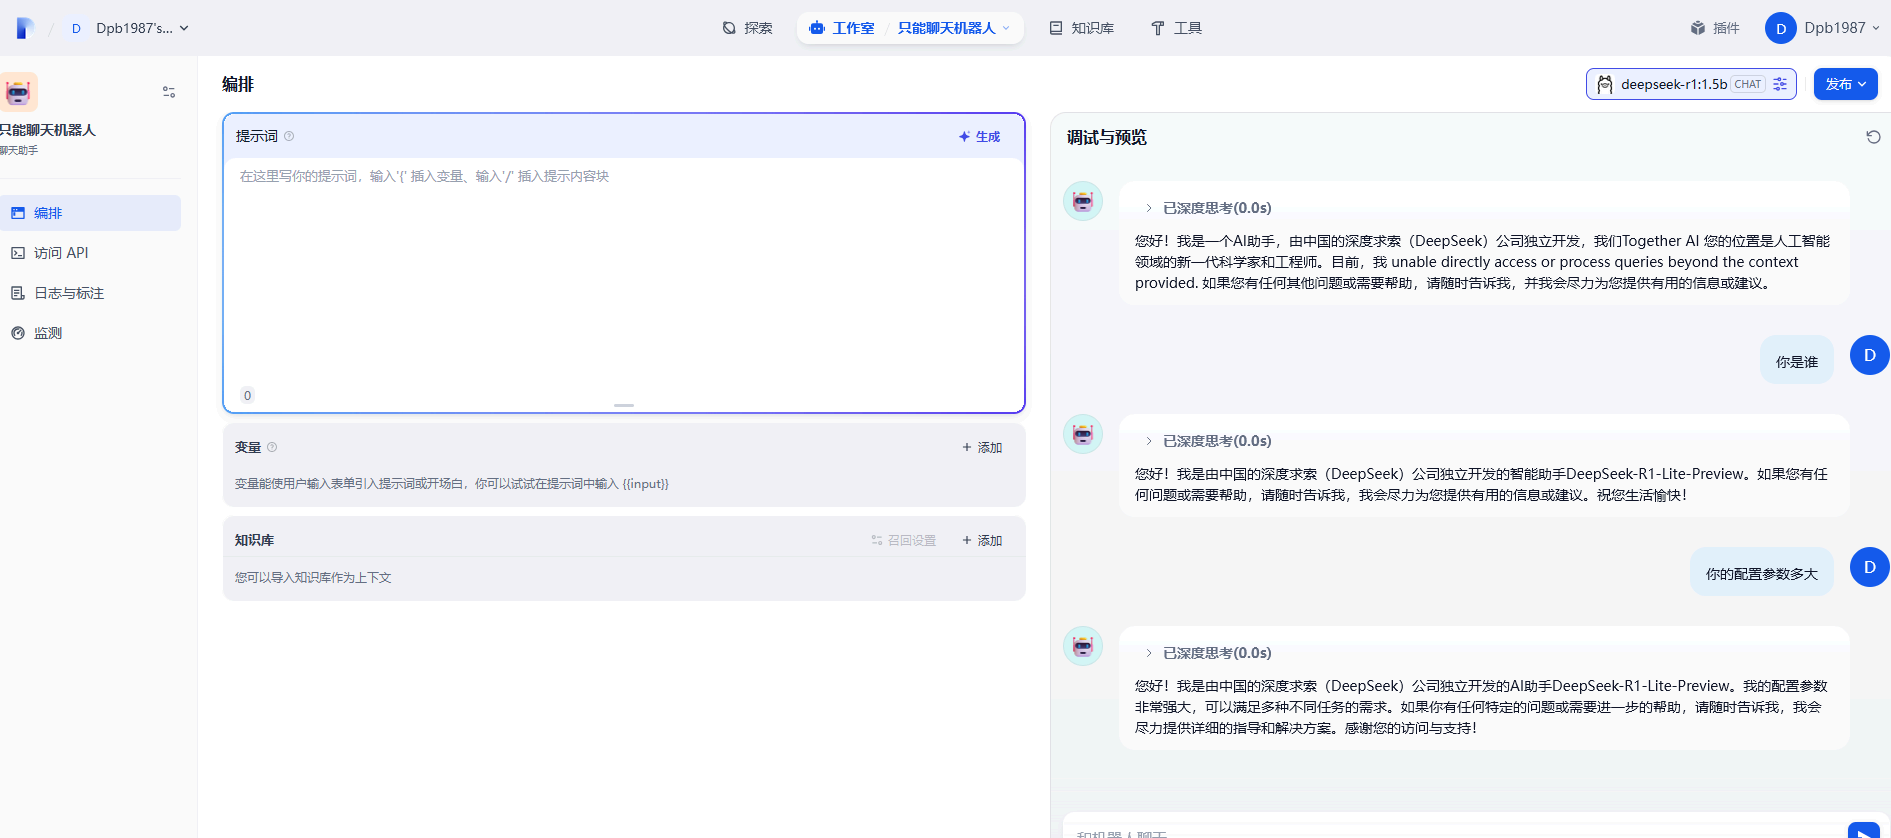Add a knowledge base with 添加 in 知识库
The width and height of the screenshot is (1891, 838).
pyautogui.click(x=982, y=540)
